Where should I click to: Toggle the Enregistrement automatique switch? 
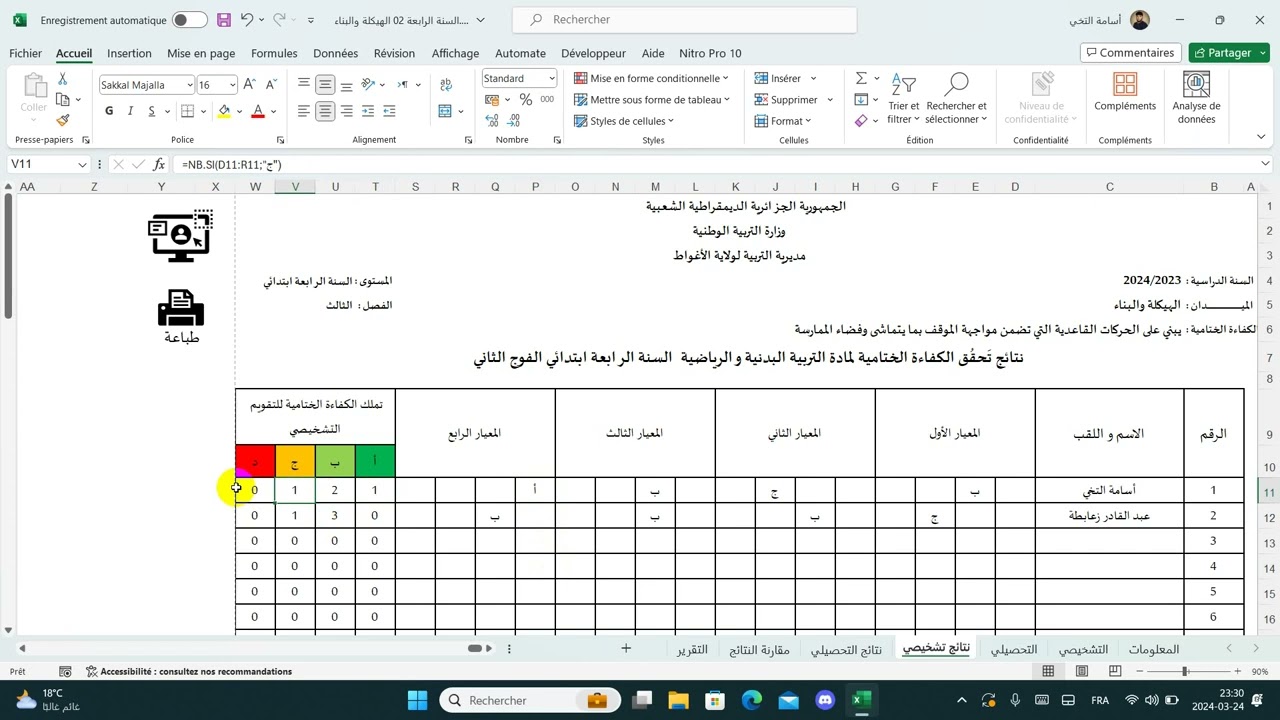coord(189,20)
